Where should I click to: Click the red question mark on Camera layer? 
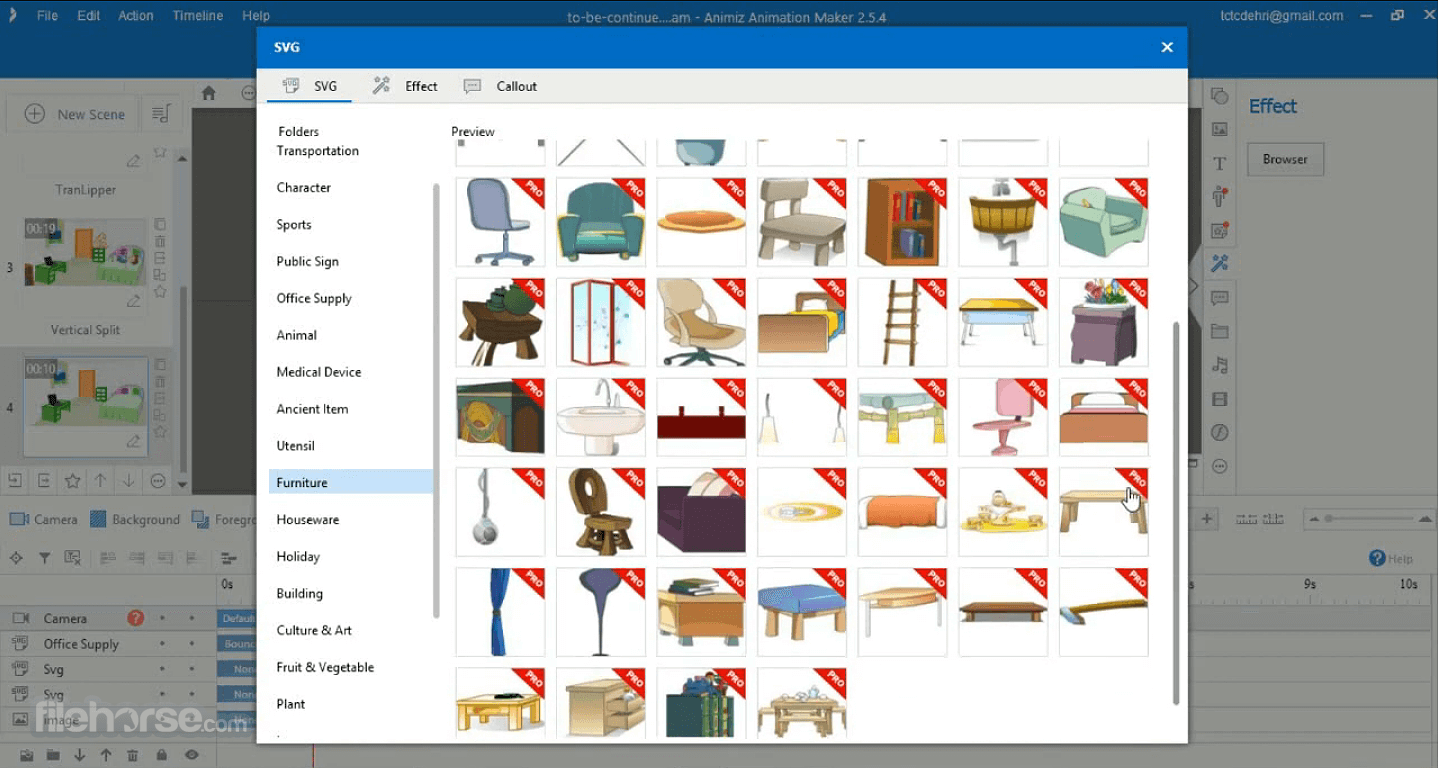(x=136, y=618)
